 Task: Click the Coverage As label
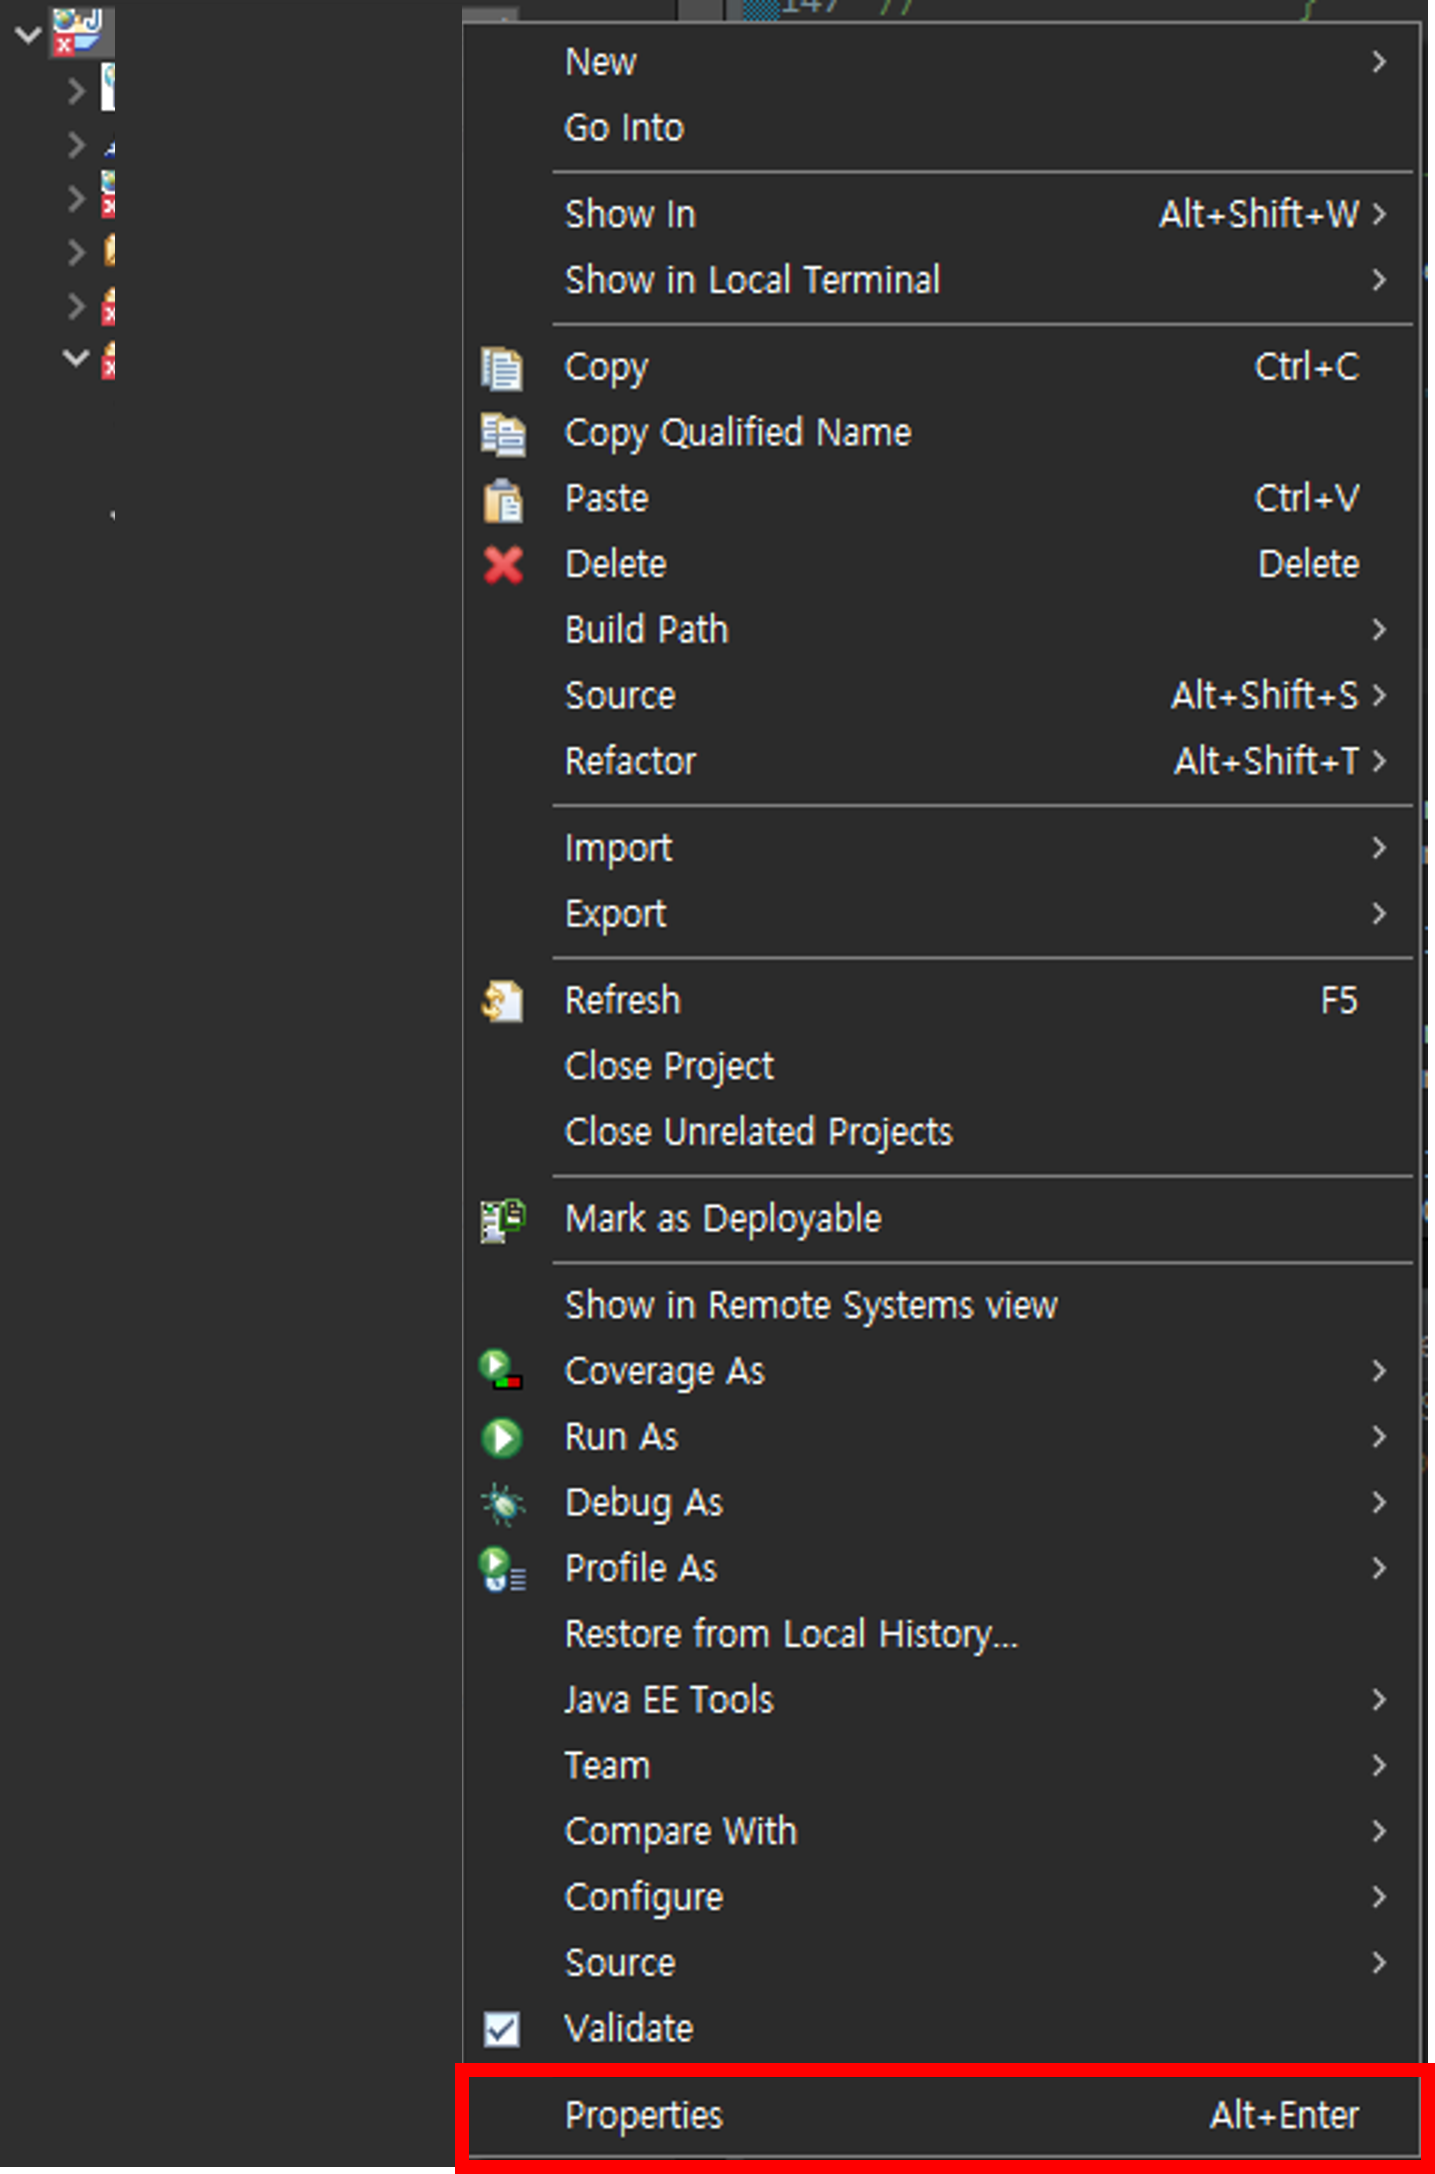click(x=664, y=1372)
